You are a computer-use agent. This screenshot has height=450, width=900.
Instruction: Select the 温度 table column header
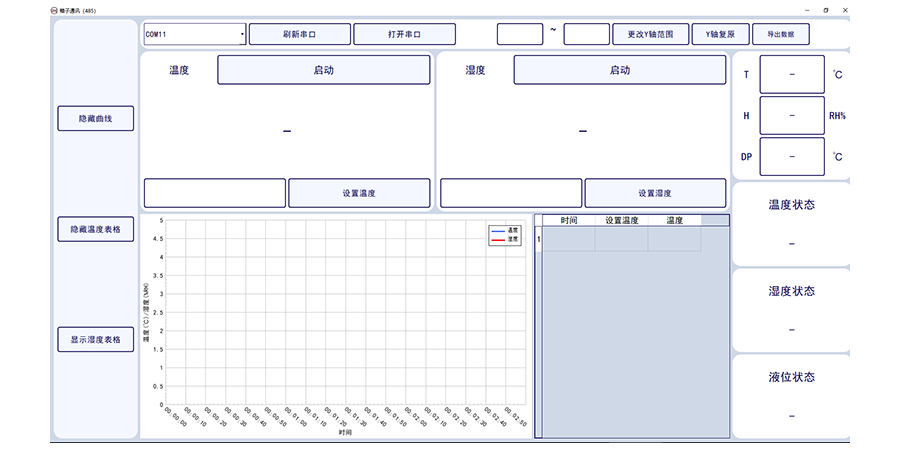pos(674,220)
